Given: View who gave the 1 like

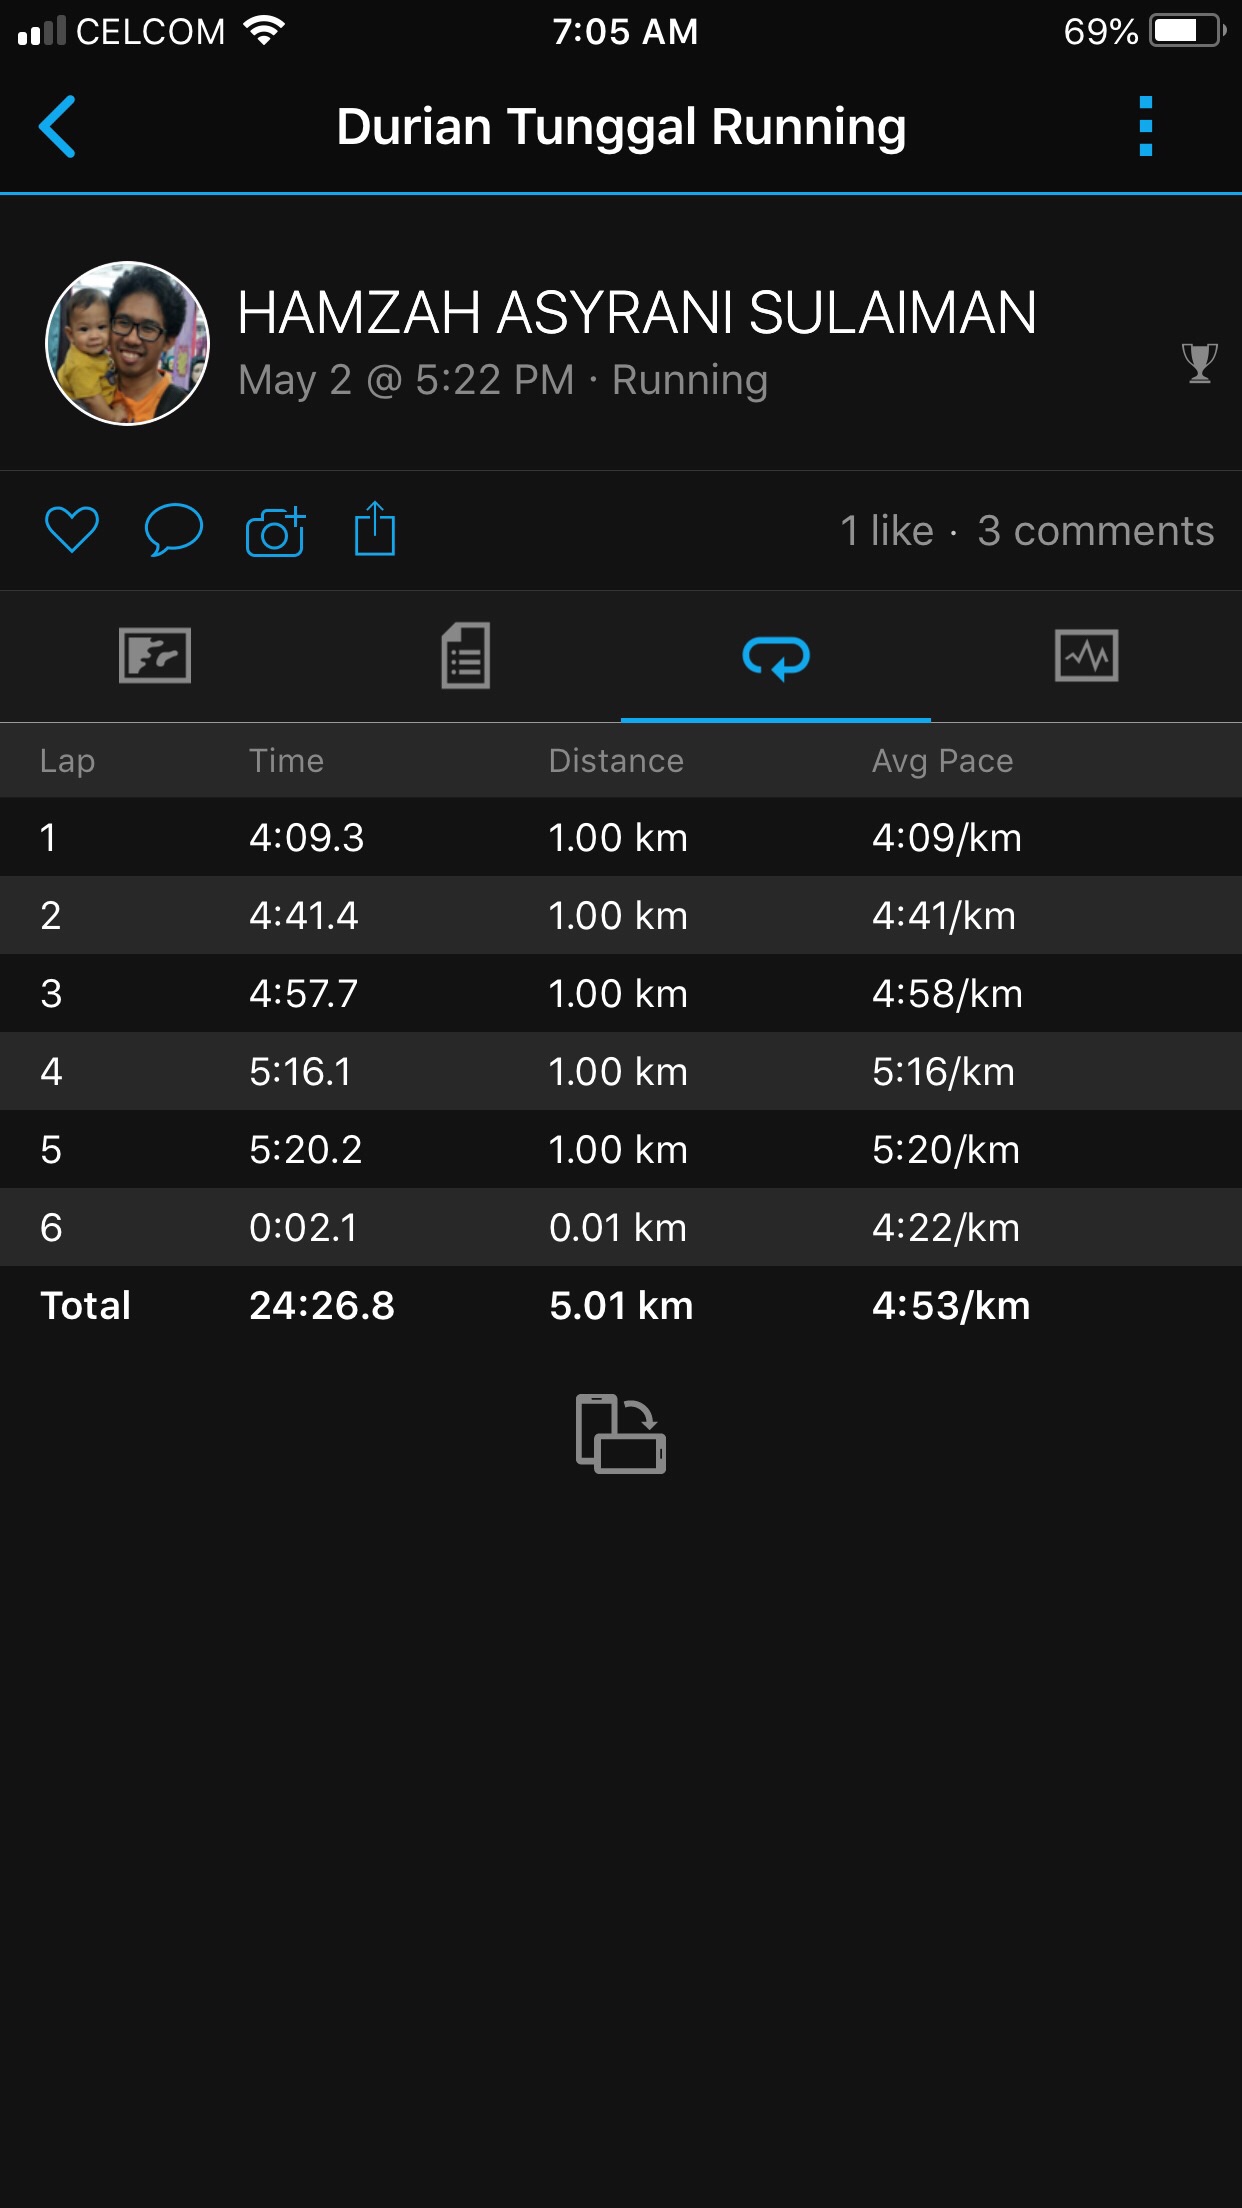Looking at the screenshot, I should [886, 531].
